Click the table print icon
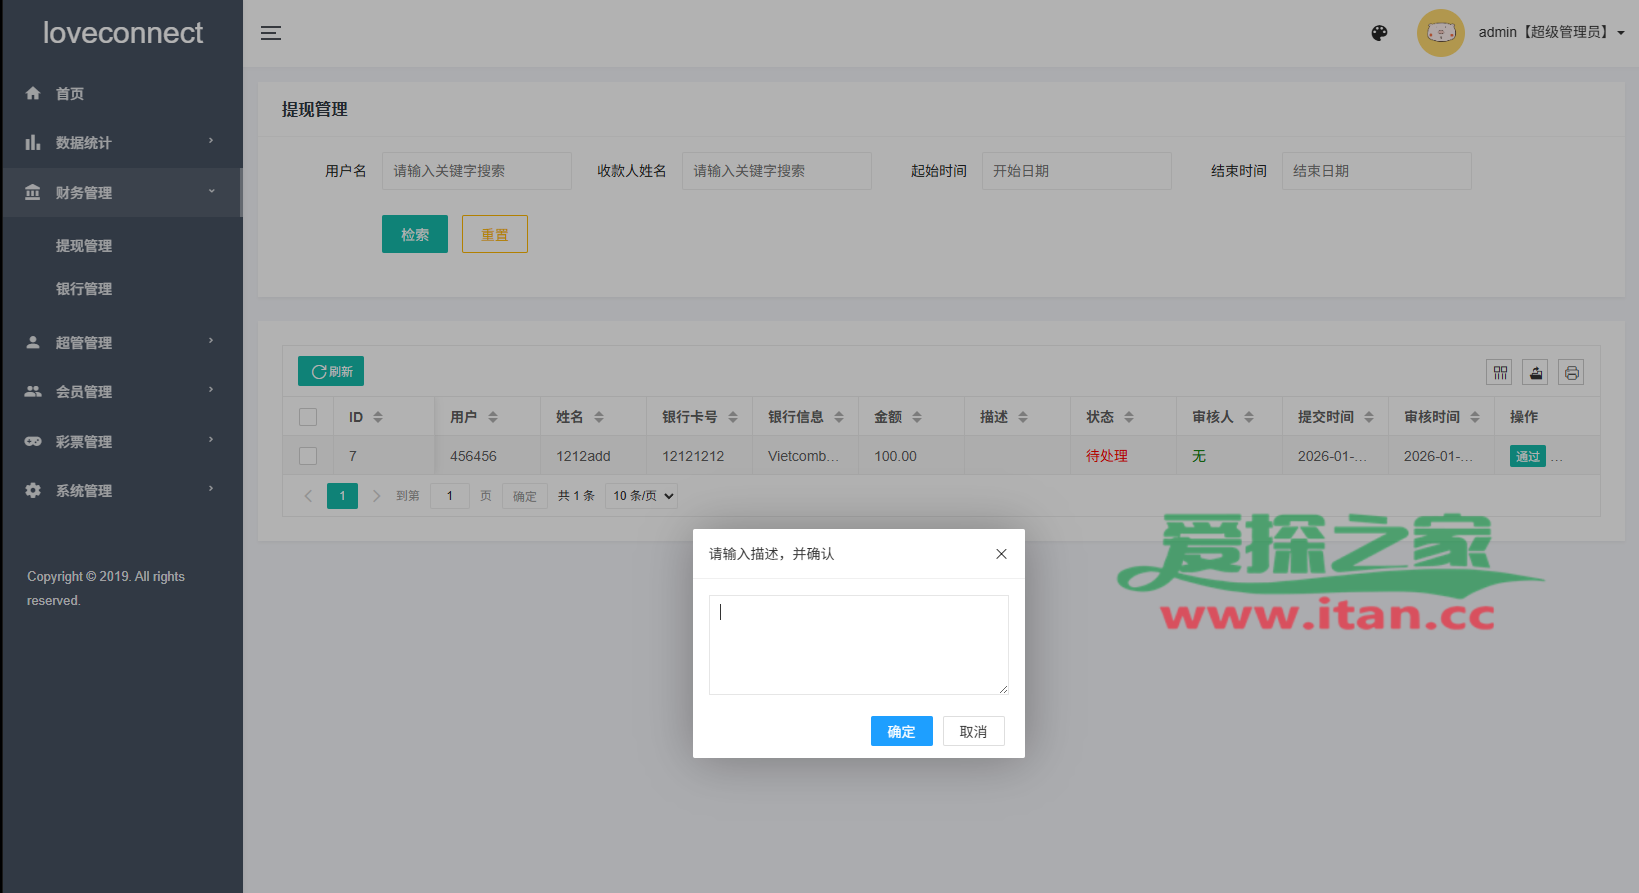 pos(1571,373)
